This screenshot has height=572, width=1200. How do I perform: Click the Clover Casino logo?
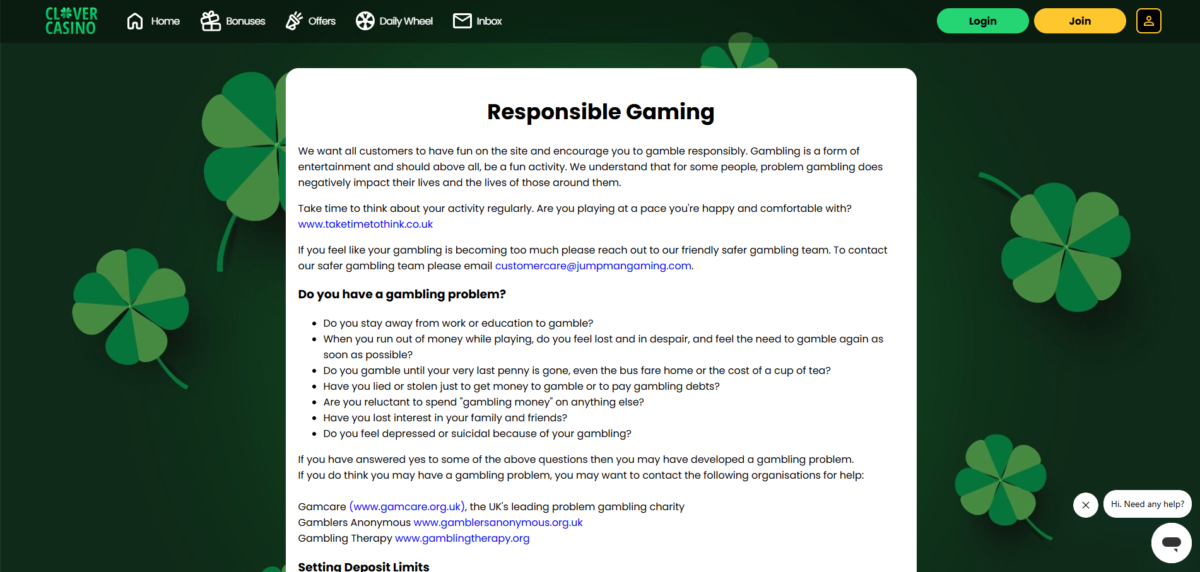(x=71, y=21)
